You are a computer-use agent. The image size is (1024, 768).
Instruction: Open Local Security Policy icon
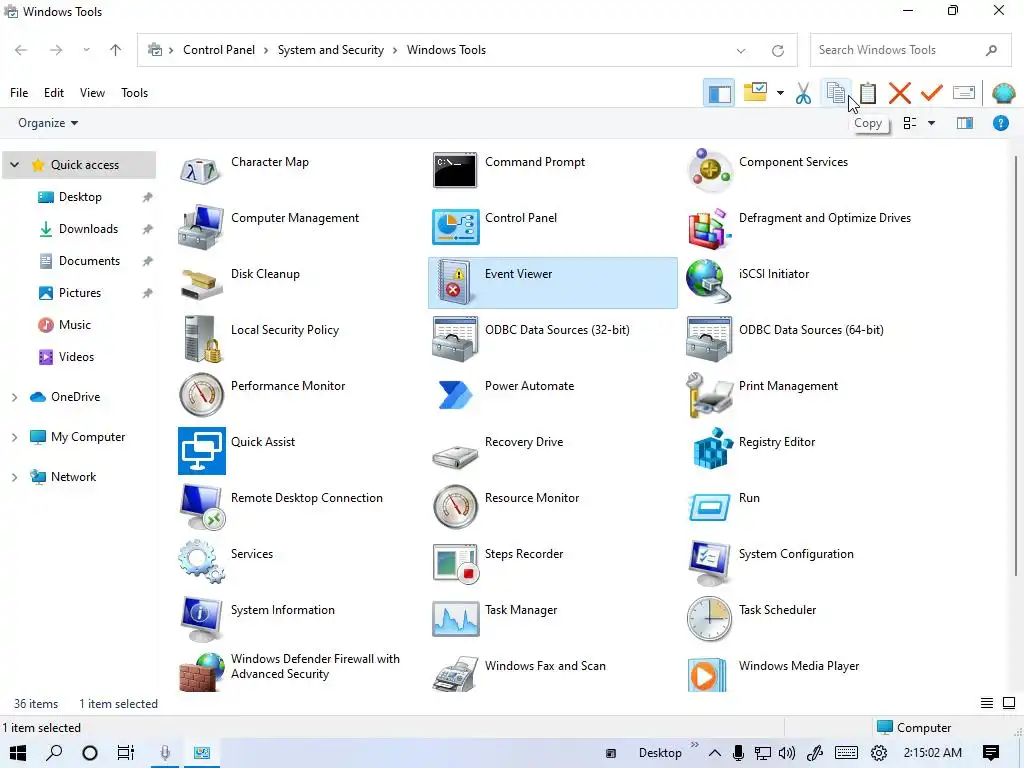coord(201,338)
